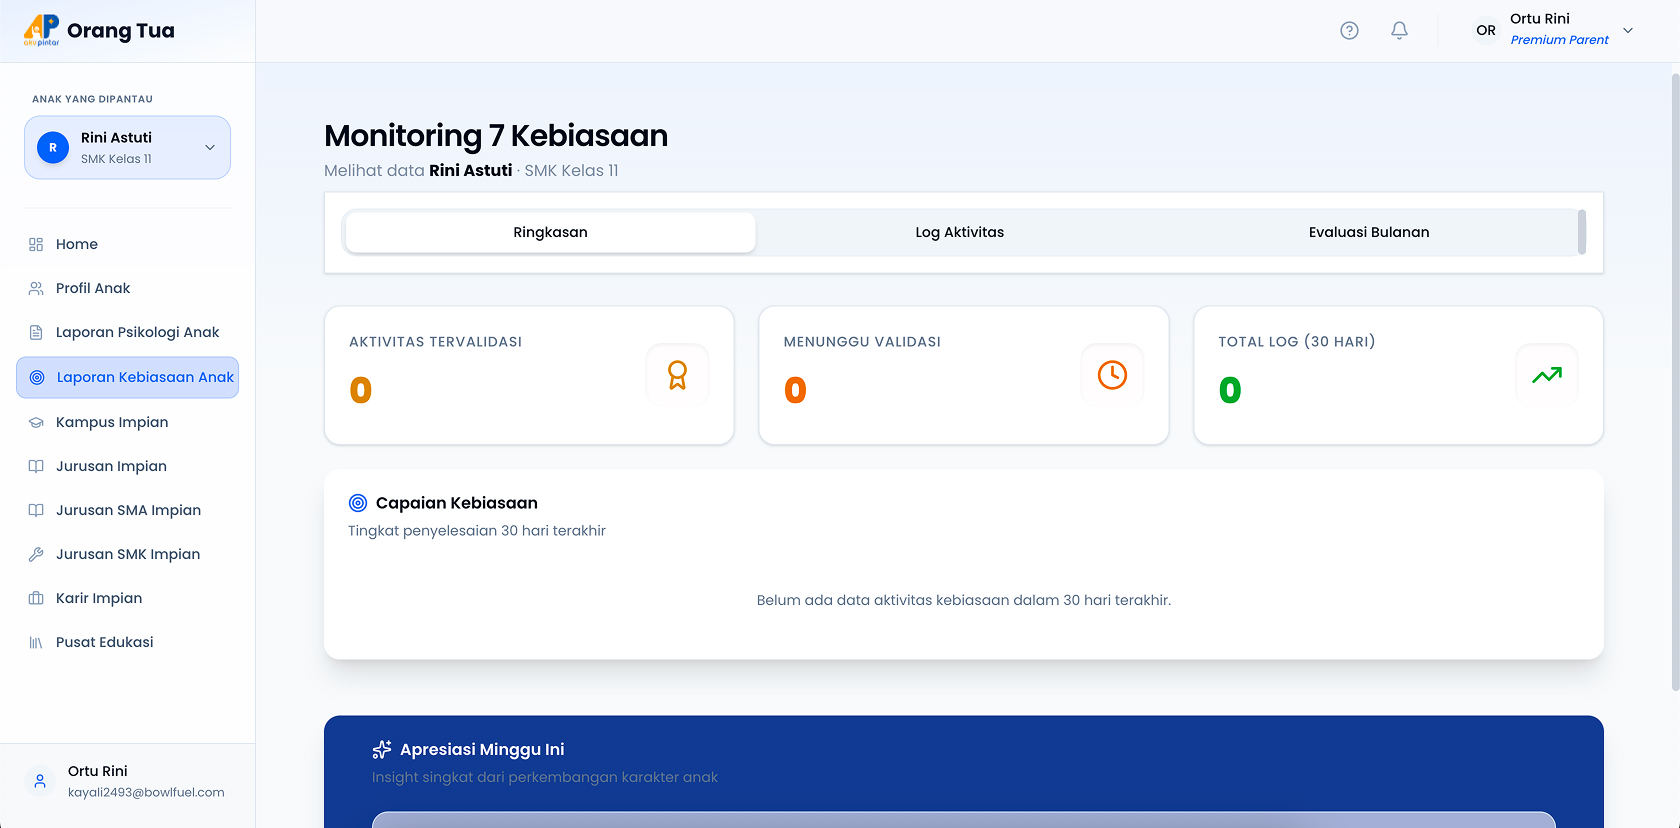This screenshot has height=828, width=1680.
Task: Switch to the Log Aktivitas tab
Action: point(960,233)
